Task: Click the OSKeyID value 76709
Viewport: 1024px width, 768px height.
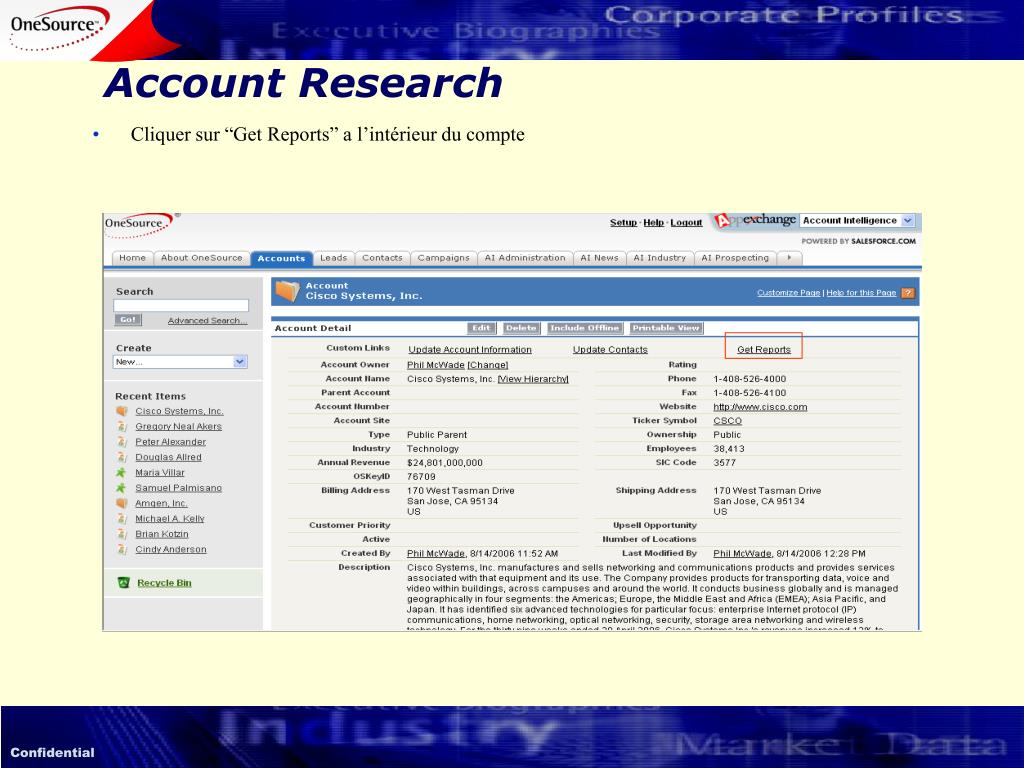Action: (421, 477)
